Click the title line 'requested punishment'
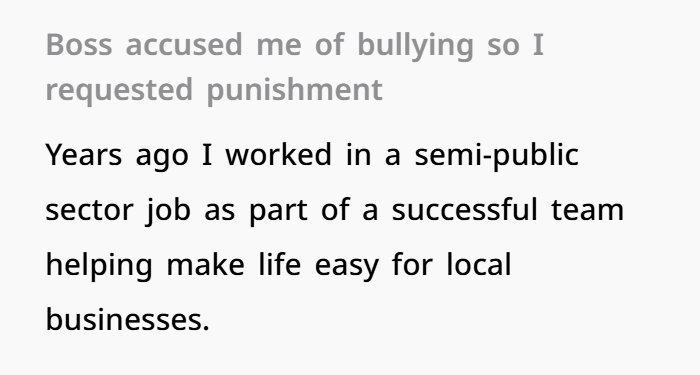 [214, 91]
